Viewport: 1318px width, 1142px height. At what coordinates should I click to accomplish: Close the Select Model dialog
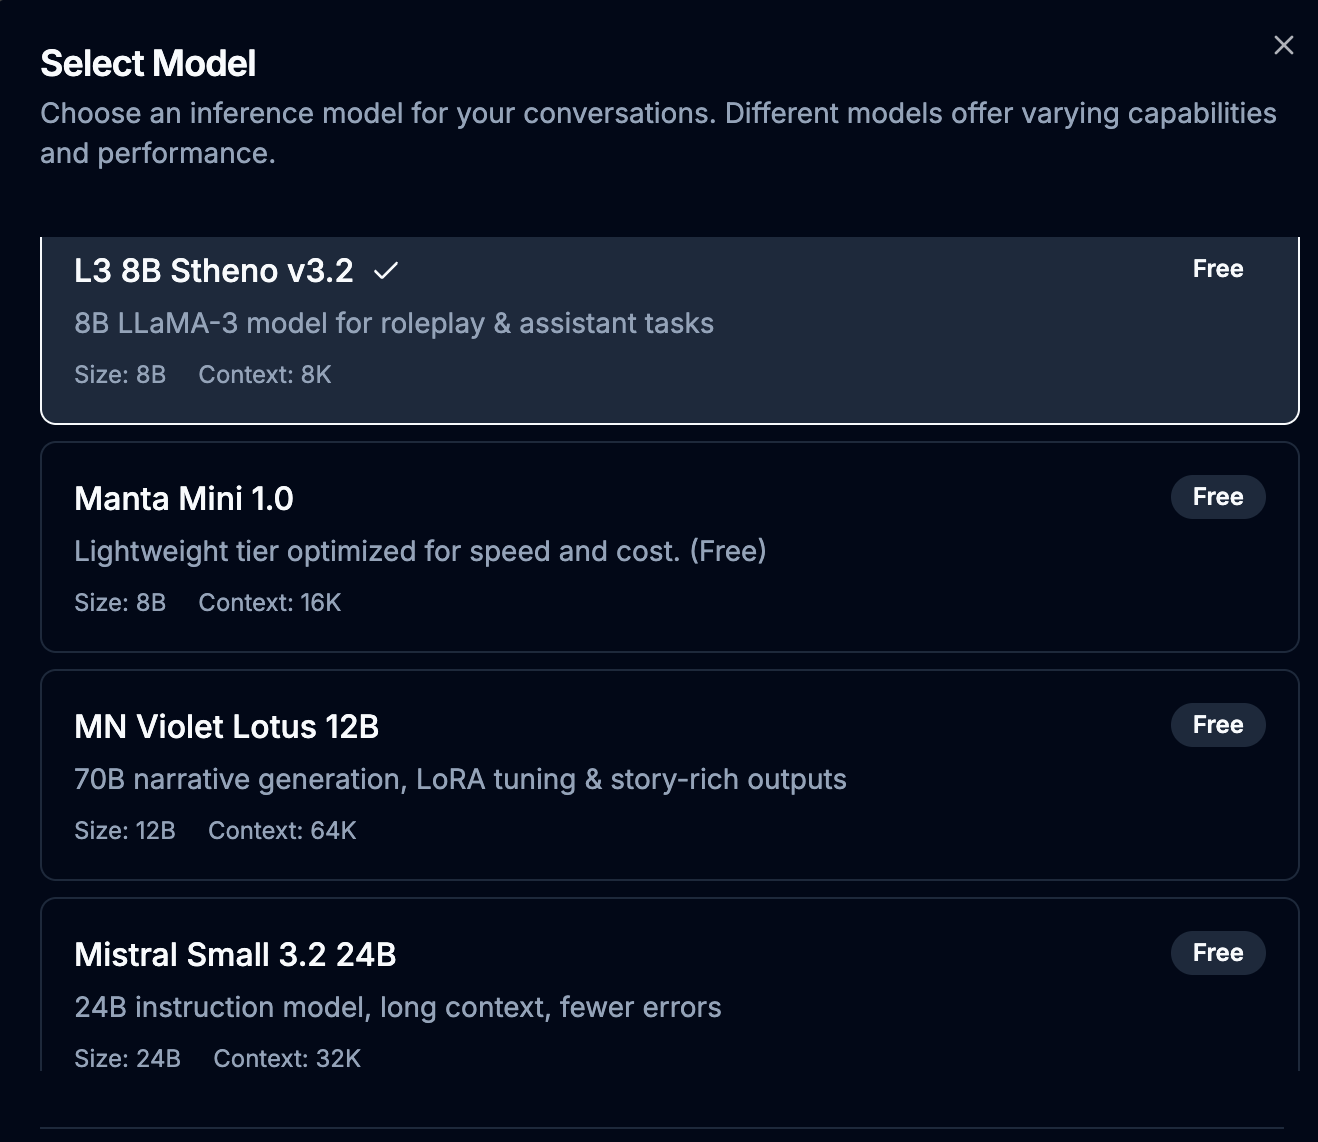[x=1283, y=45]
